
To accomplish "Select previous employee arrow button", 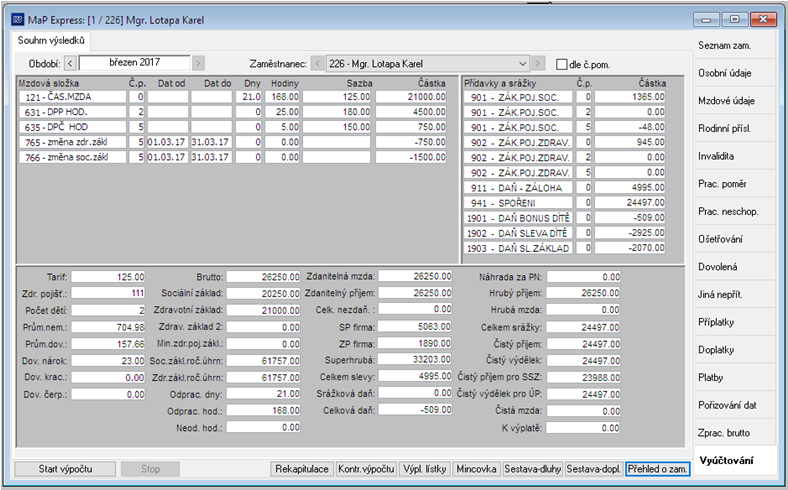I will click(x=317, y=64).
